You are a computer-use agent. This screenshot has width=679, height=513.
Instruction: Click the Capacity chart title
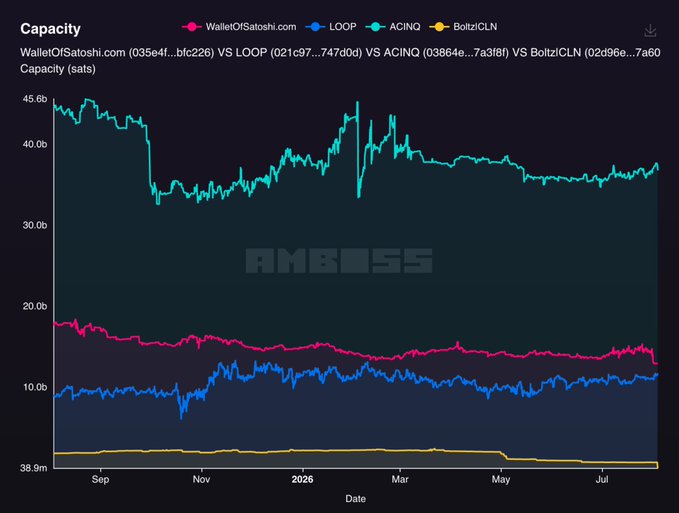50,29
